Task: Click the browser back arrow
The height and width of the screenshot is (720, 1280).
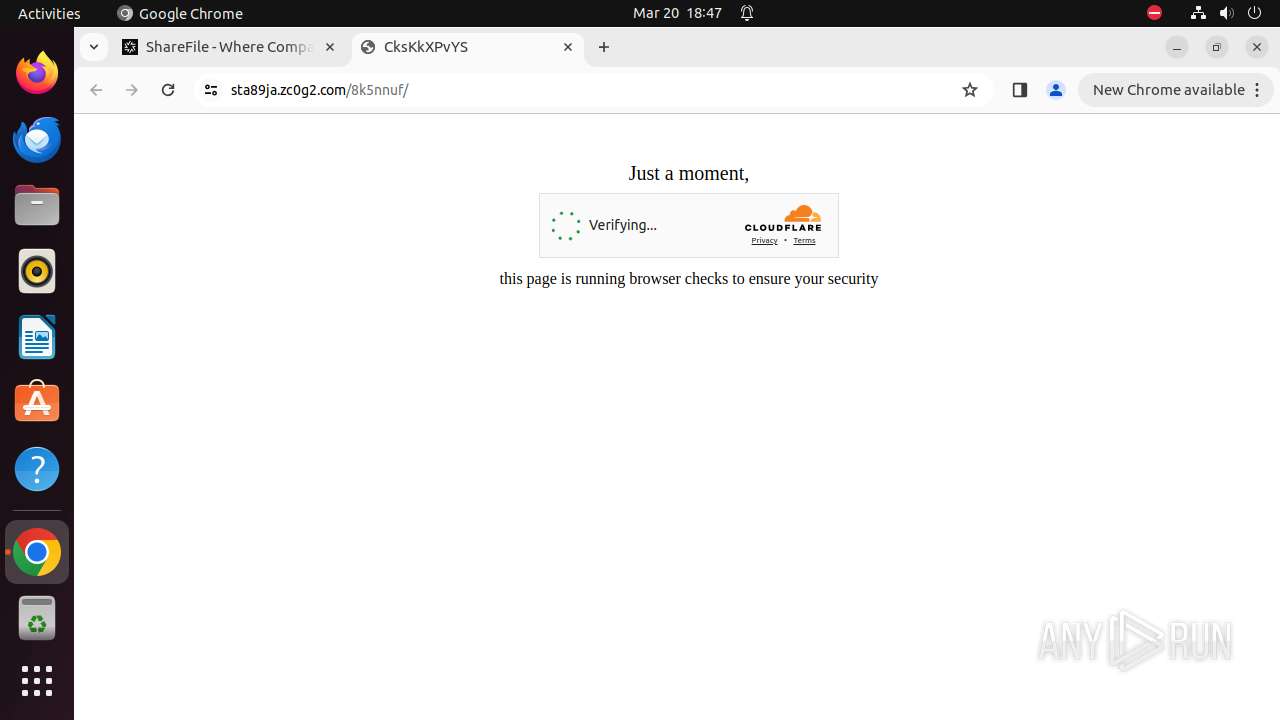Action: tap(96, 90)
